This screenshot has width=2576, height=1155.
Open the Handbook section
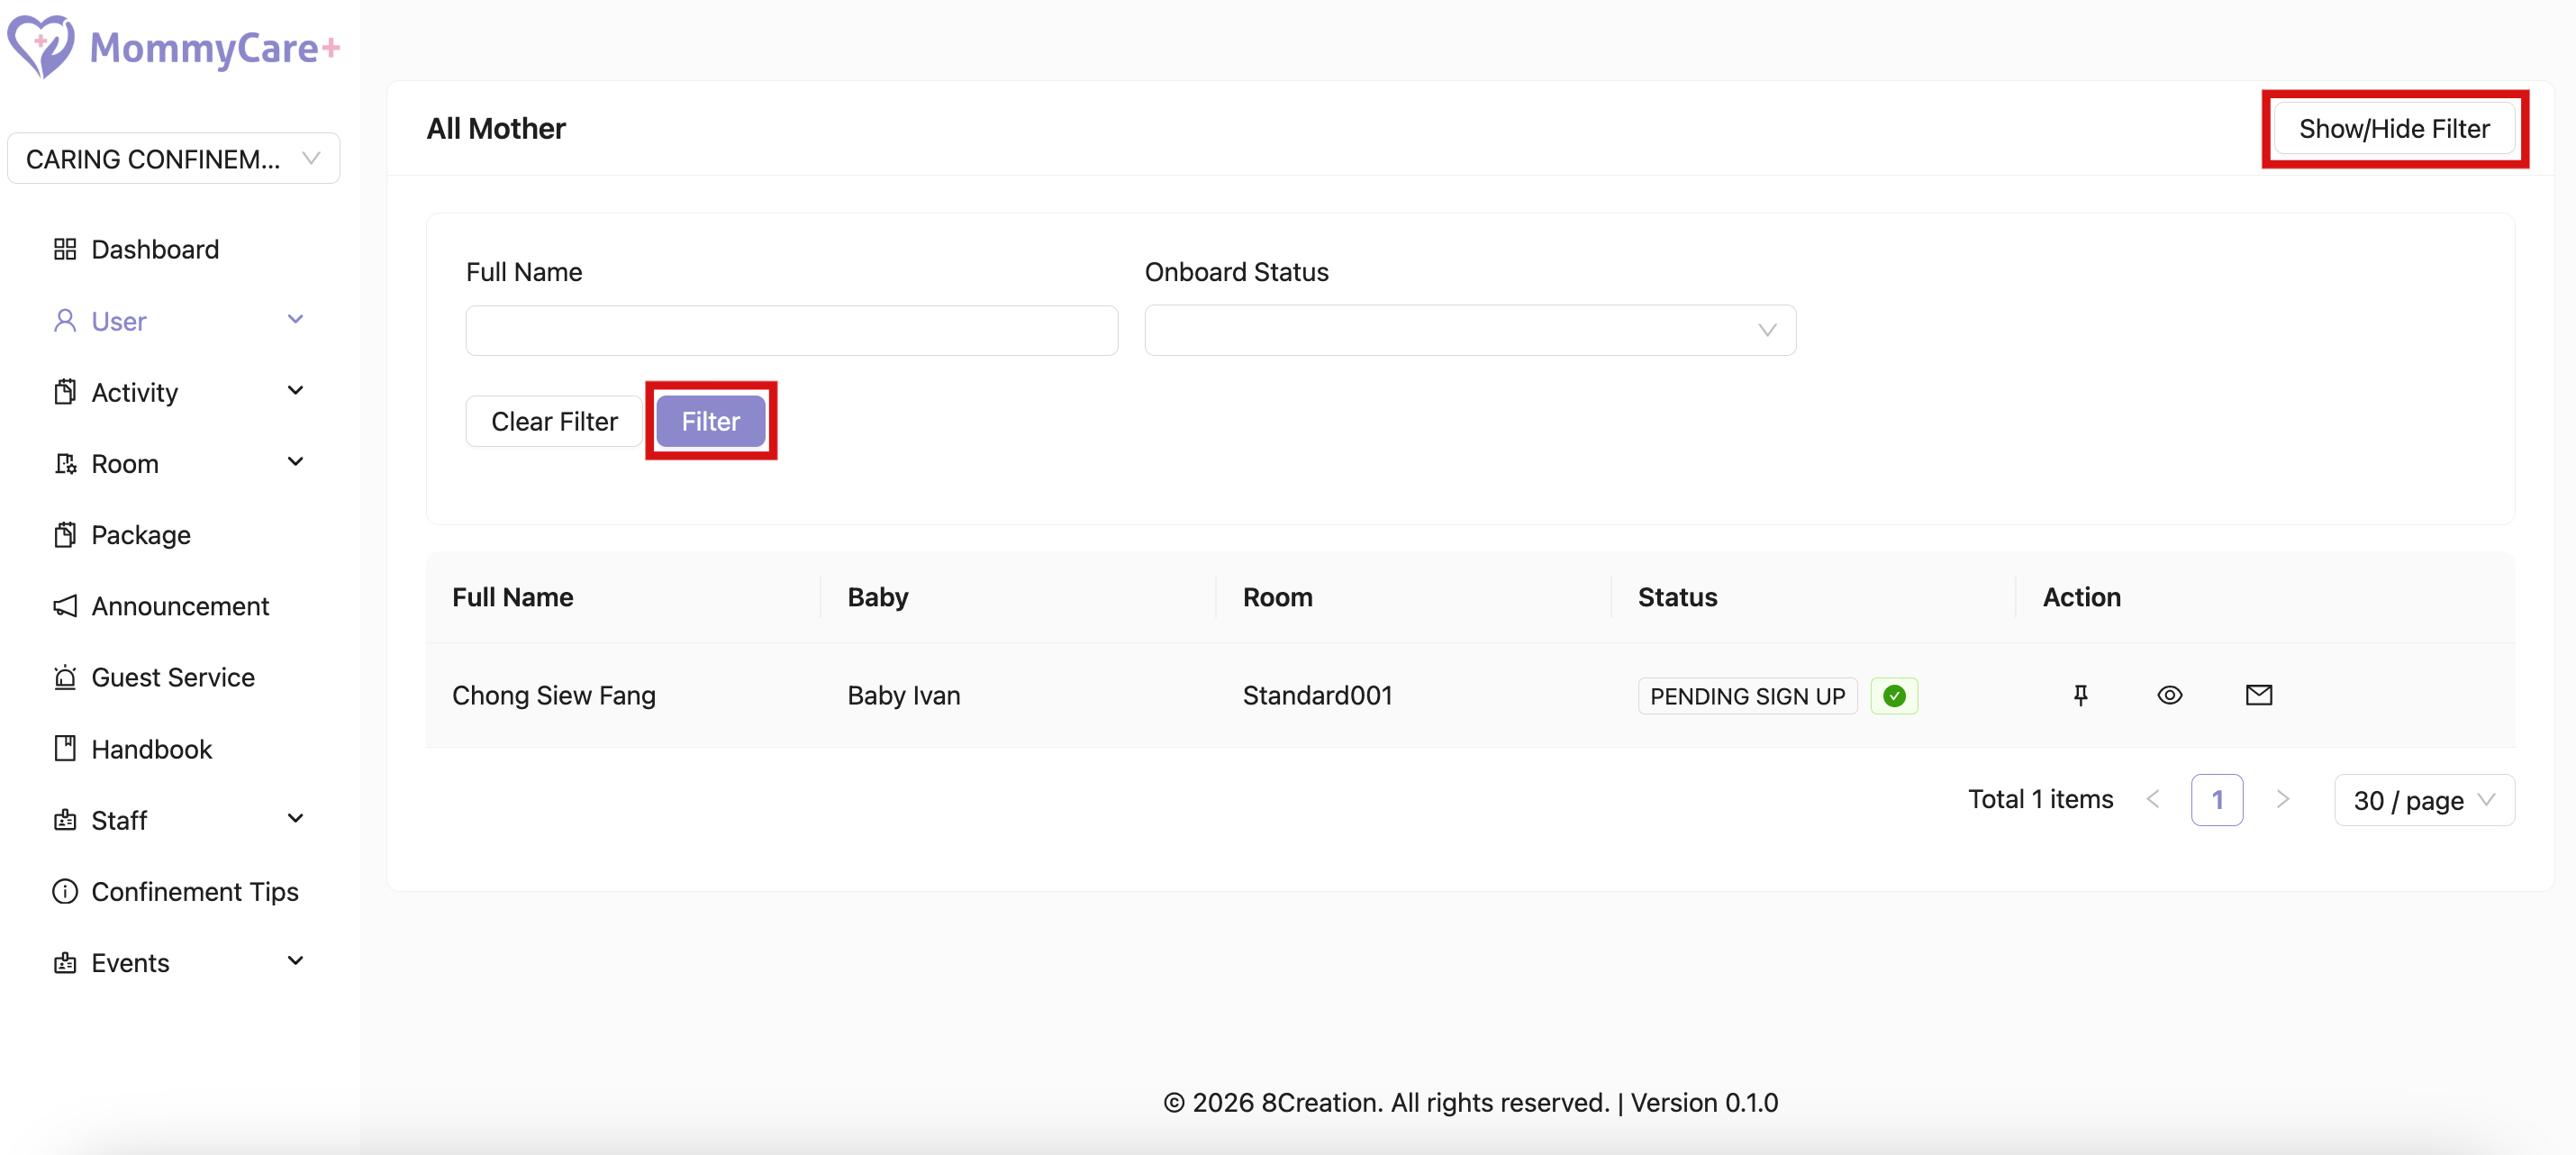click(x=151, y=749)
